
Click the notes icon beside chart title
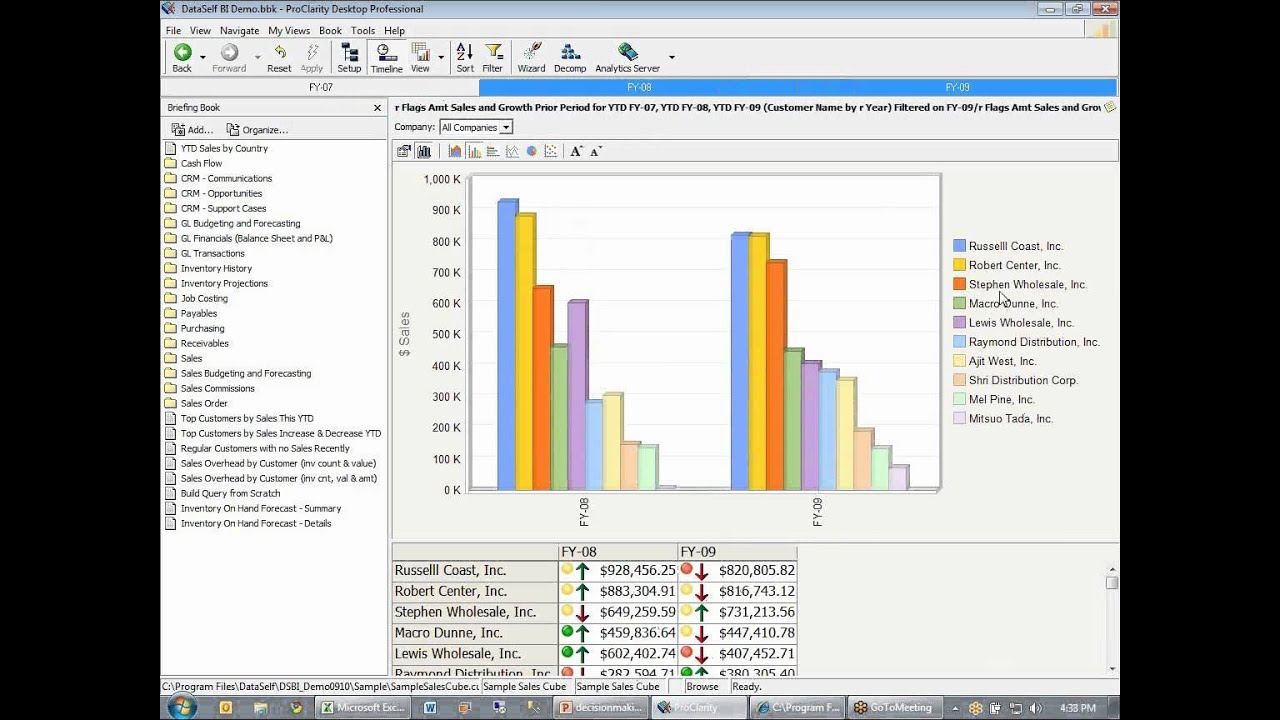pyautogui.click(x=1109, y=107)
